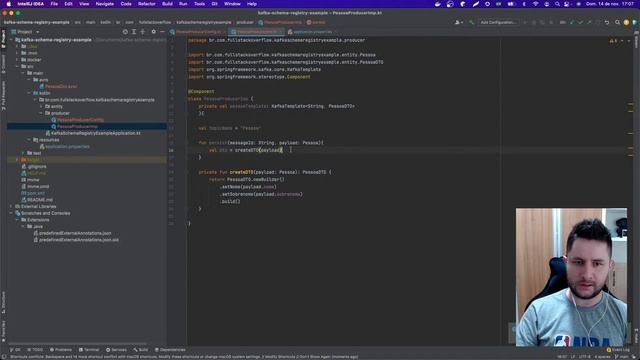Click the createDTO function name in code
640x360 pixels.
tap(241, 172)
